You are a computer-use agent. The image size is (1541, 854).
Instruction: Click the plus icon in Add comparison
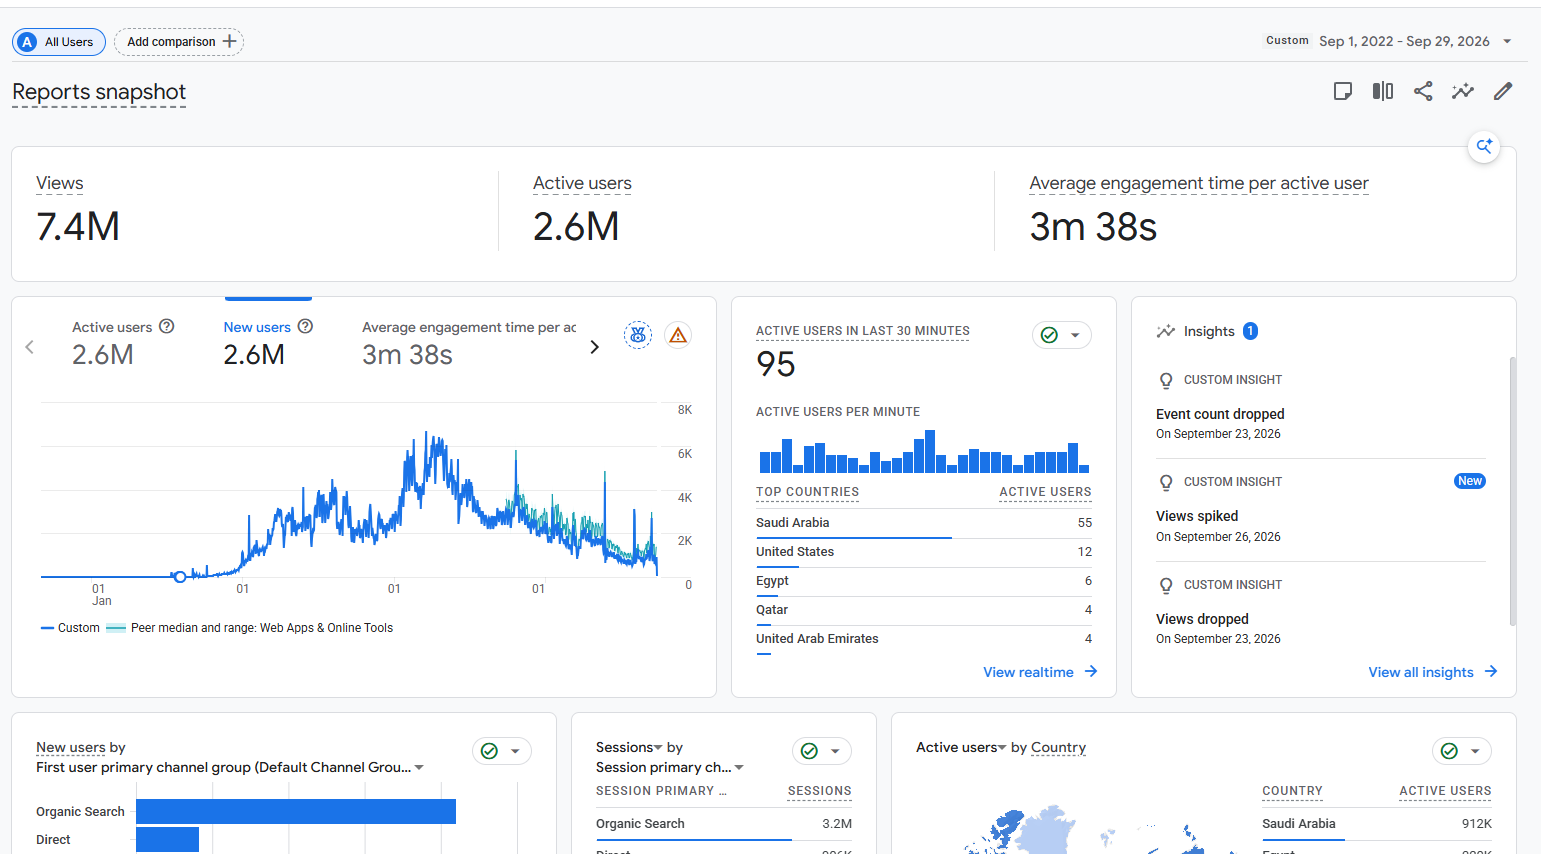tap(229, 41)
